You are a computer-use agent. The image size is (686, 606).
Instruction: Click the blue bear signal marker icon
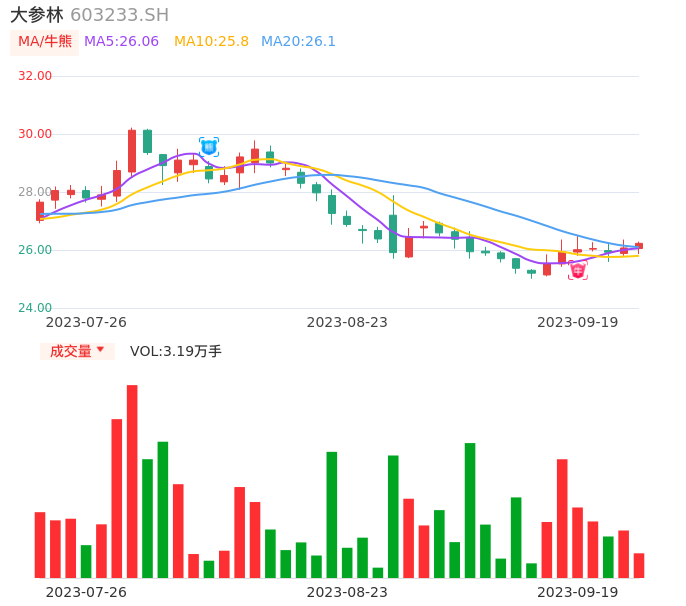coord(209,147)
